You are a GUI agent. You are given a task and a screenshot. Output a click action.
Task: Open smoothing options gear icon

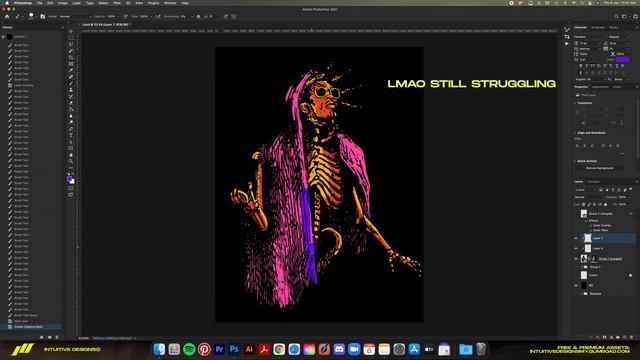coord(198,16)
